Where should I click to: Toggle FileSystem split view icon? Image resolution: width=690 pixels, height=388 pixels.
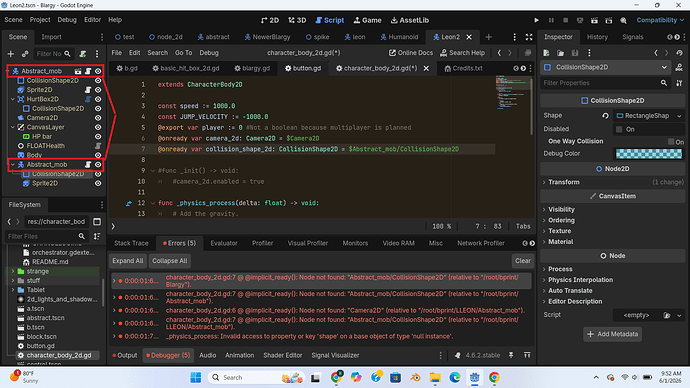coord(97,221)
